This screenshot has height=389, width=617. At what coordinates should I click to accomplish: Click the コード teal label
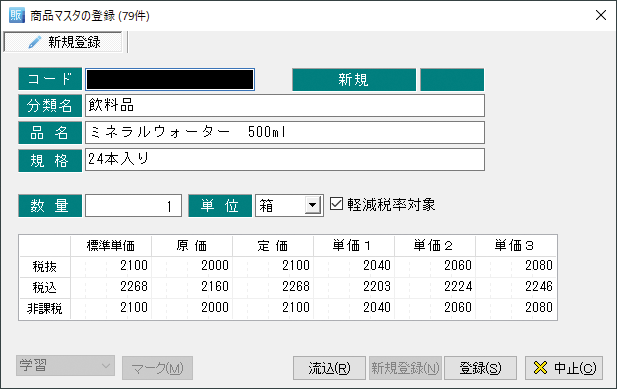(x=50, y=79)
